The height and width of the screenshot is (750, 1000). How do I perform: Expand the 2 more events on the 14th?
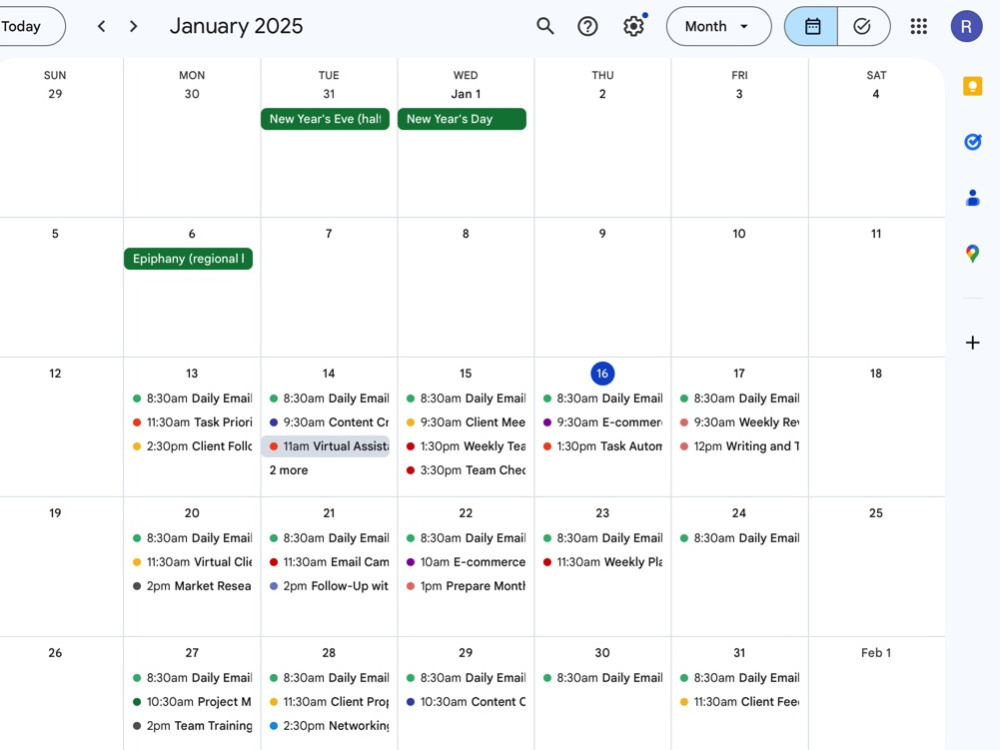click(288, 470)
